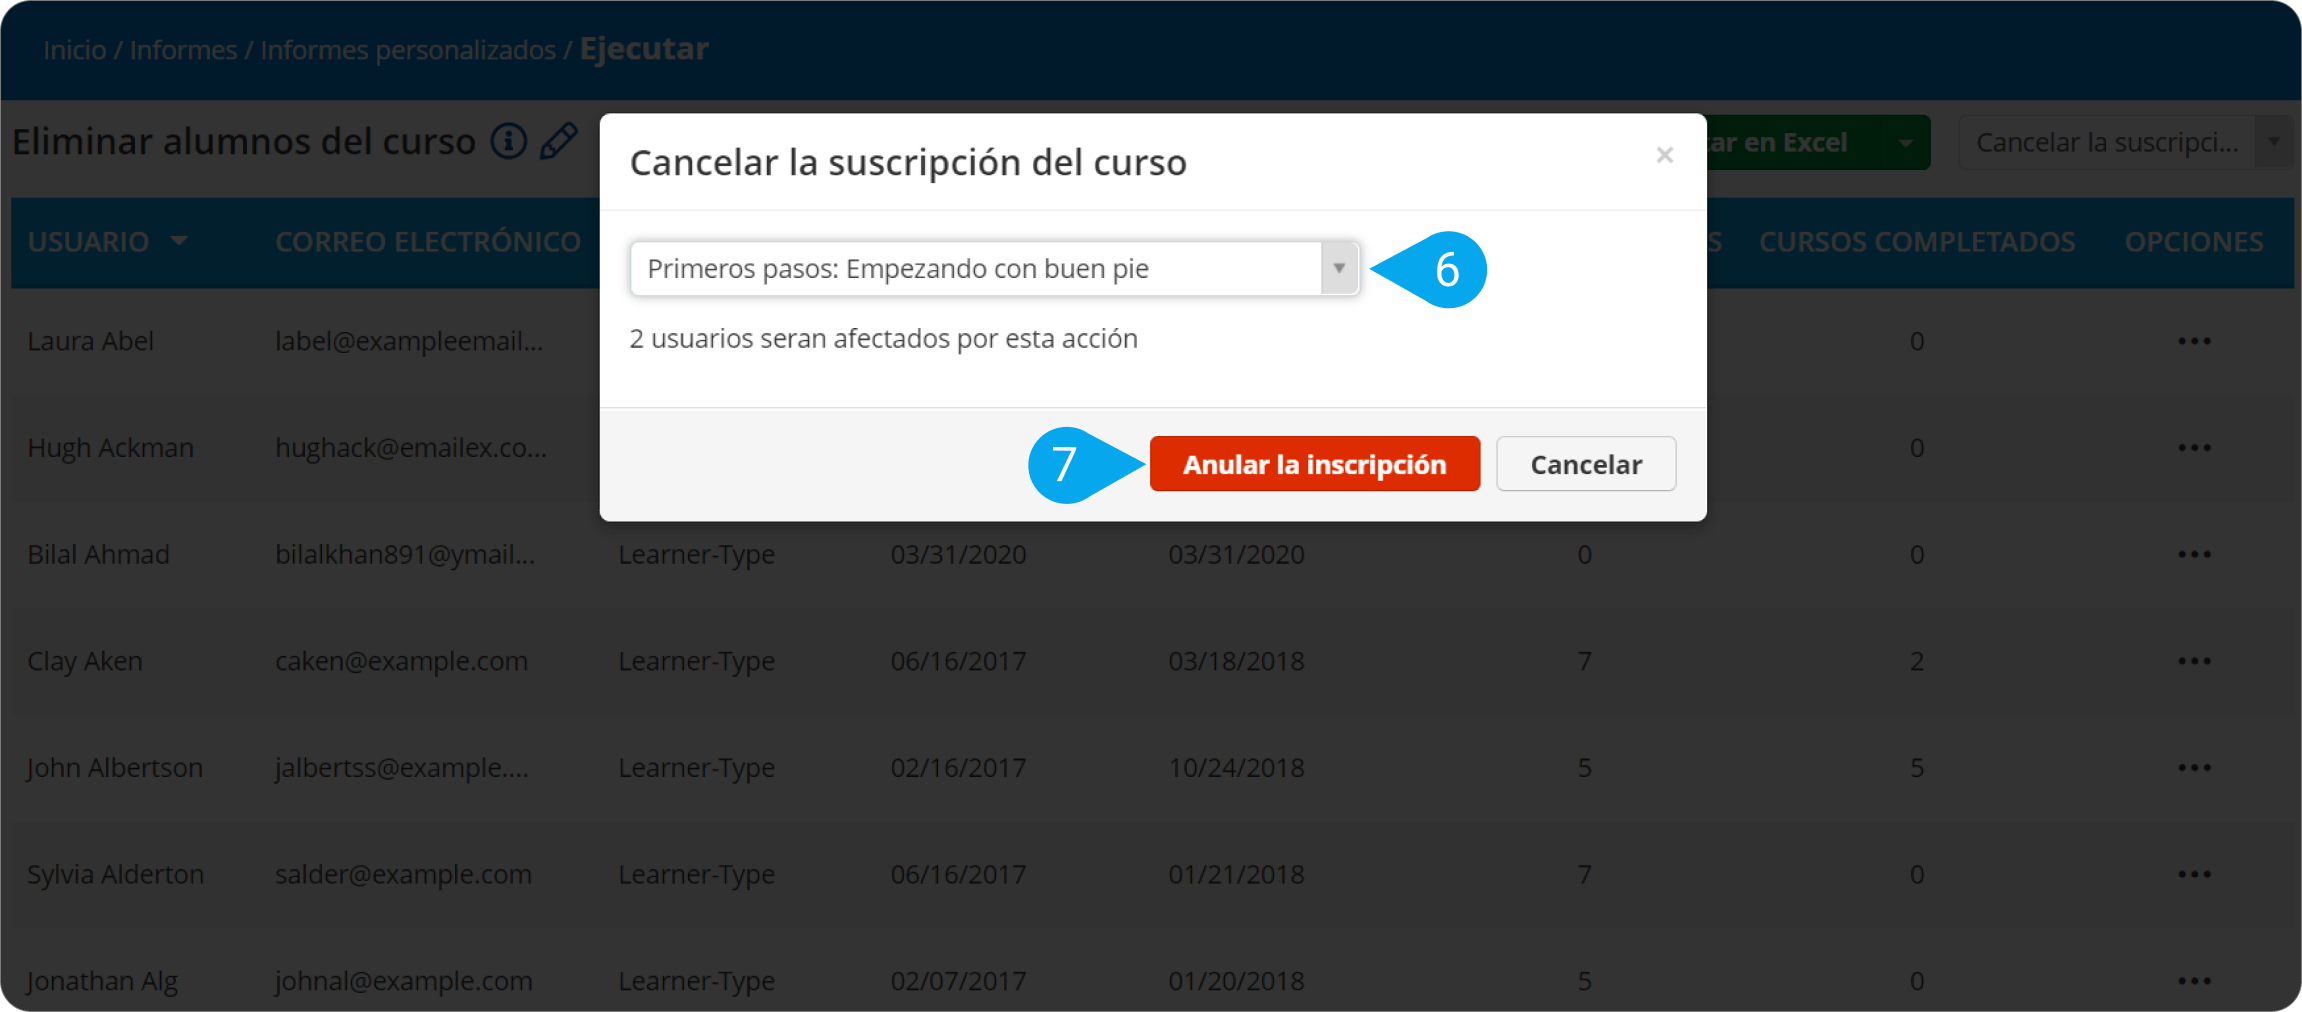
Task: Click the Ejecutar breadcrumb text
Action: click(644, 49)
